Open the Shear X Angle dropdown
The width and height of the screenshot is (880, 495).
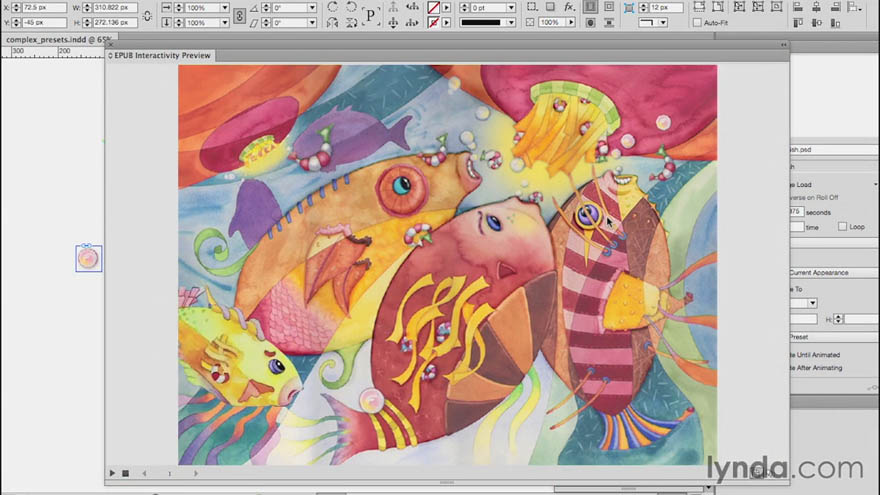coord(312,23)
